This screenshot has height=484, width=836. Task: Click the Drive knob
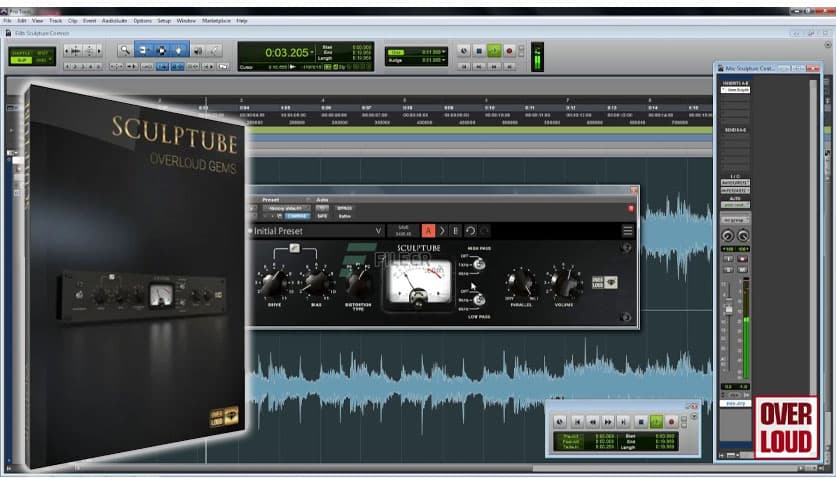[x=274, y=282]
